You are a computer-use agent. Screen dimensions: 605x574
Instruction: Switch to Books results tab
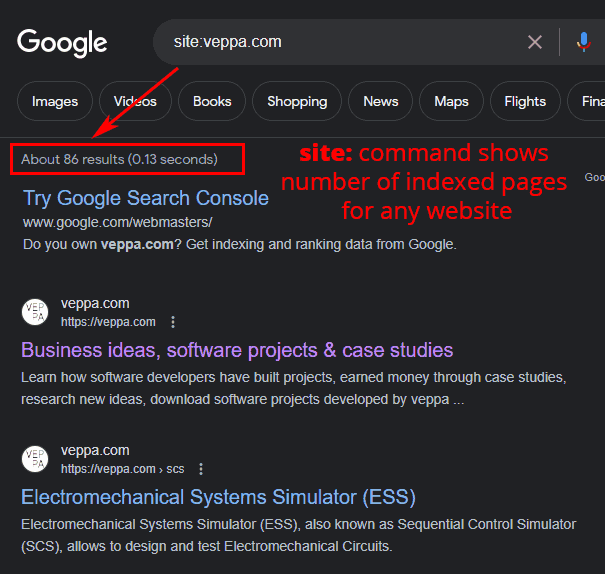(x=212, y=101)
